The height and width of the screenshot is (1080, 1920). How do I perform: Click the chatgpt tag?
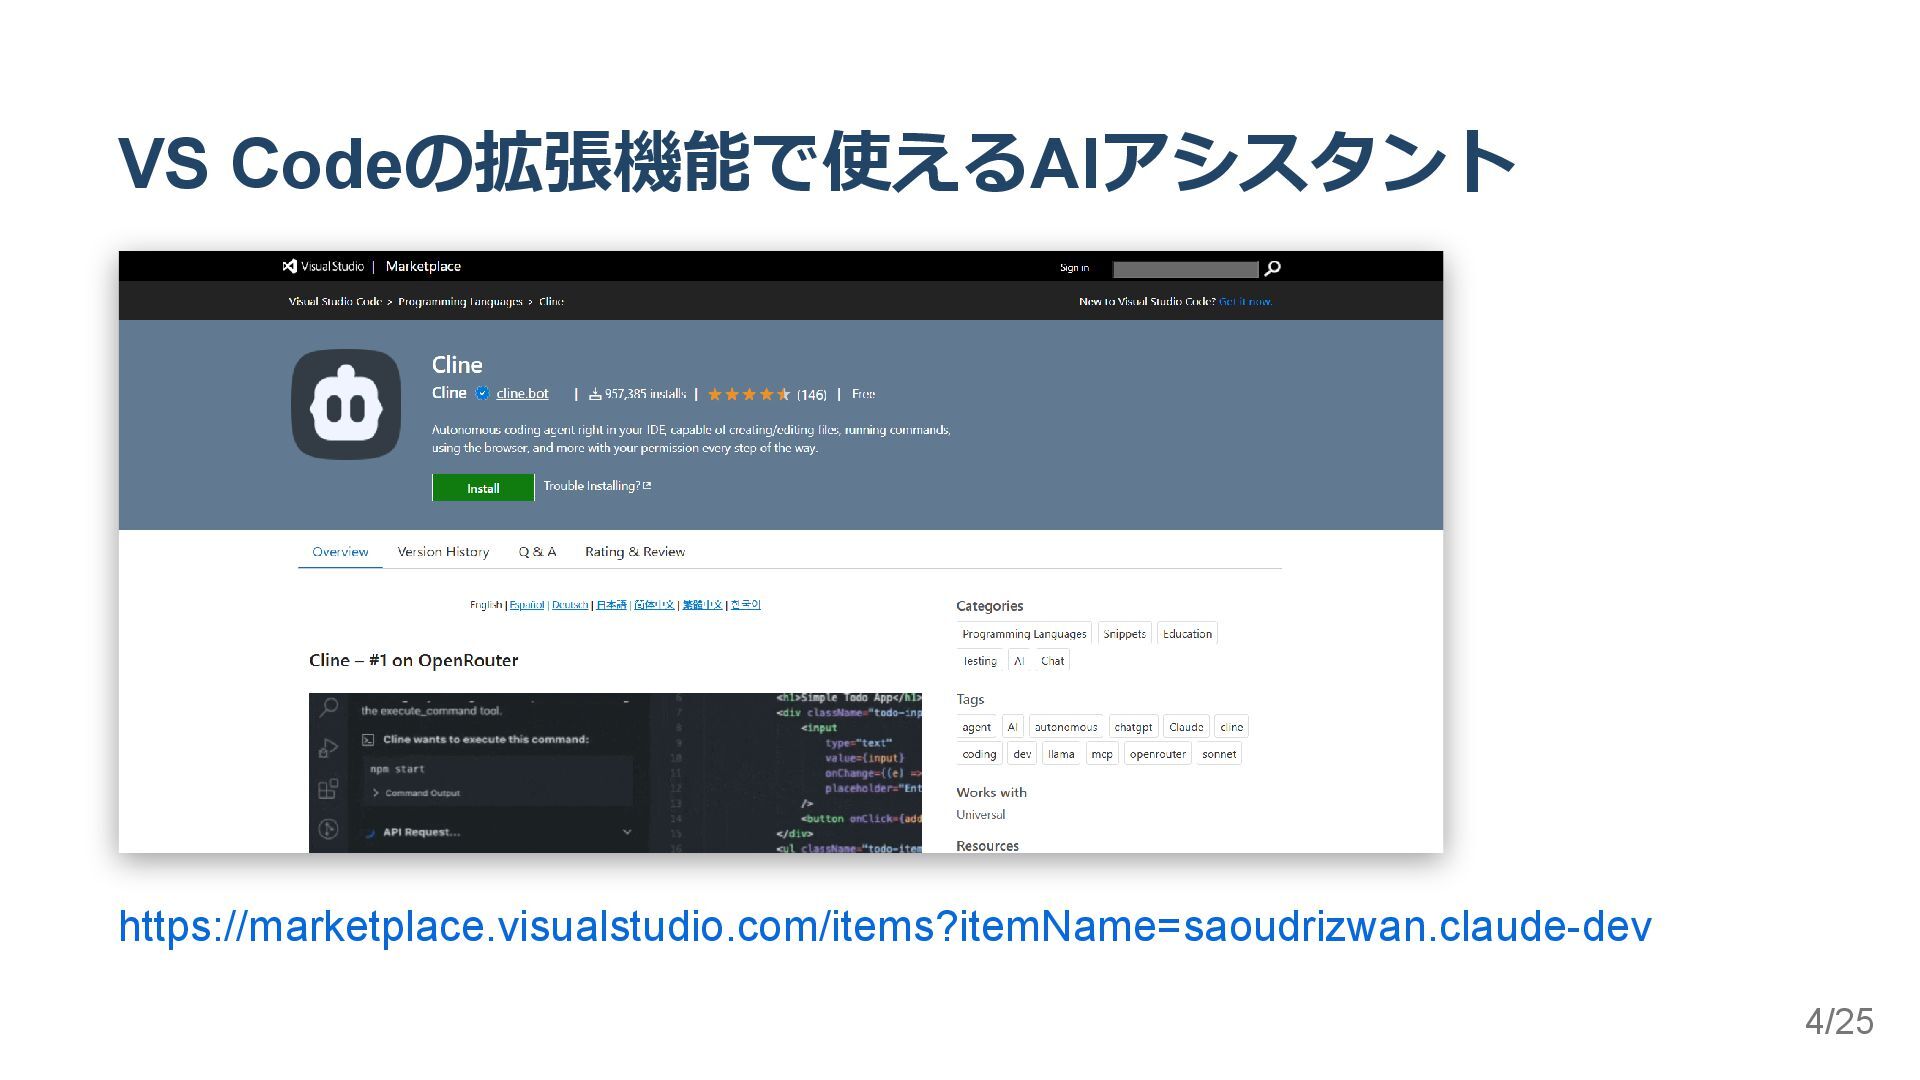pos(1133,727)
